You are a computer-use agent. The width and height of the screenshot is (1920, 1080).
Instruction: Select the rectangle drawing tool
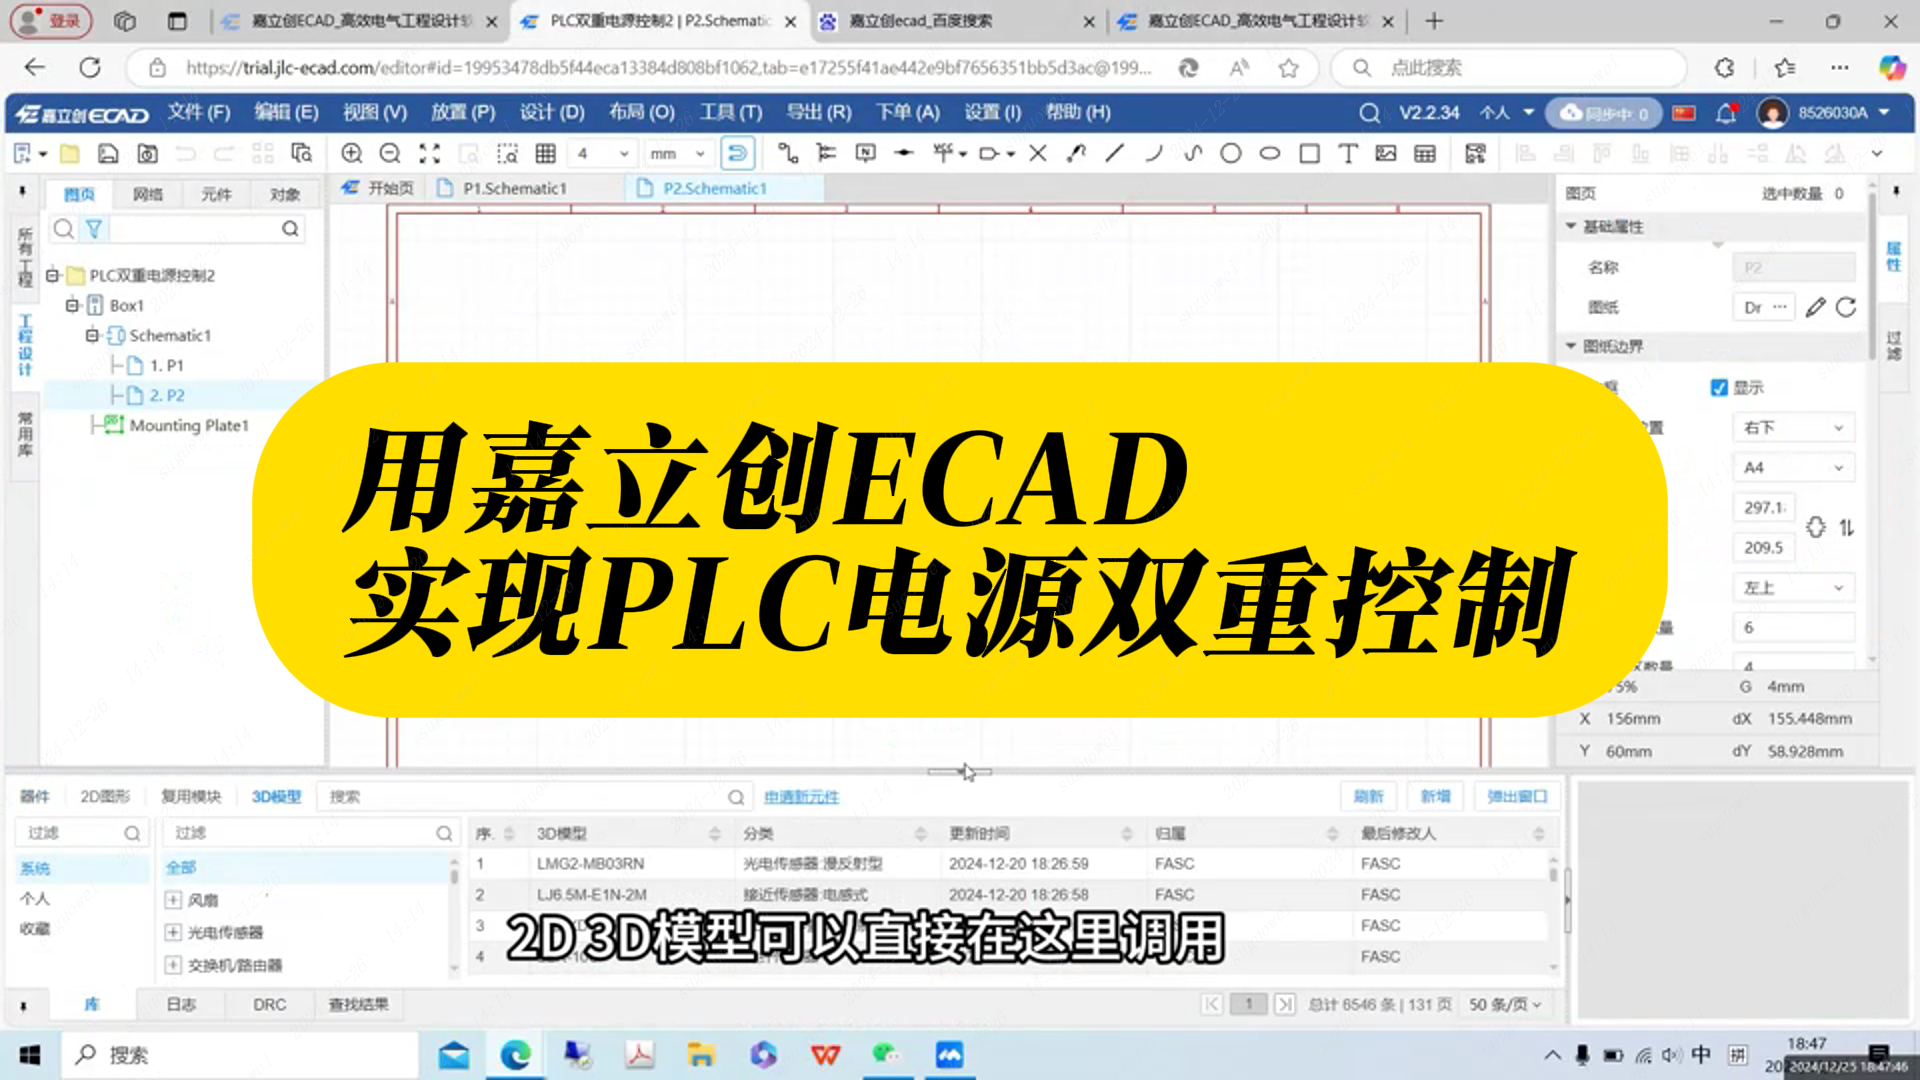coord(1309,153)
